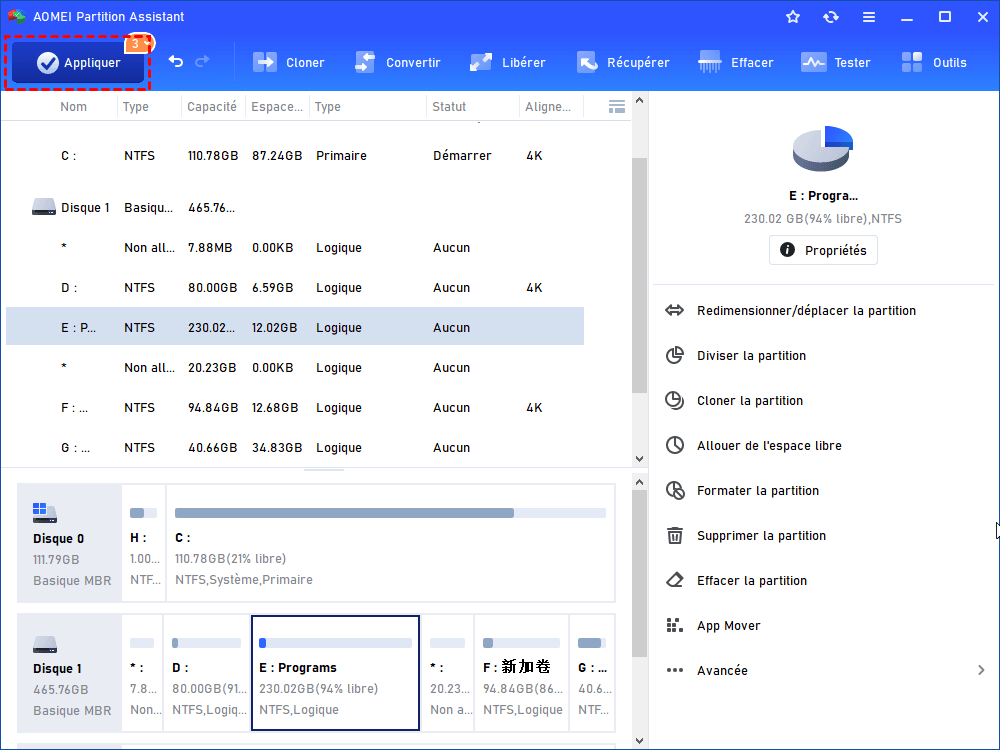Click the resize arrows icon beside Redimensionner
1000x750 pixels.
coord(675,311)
